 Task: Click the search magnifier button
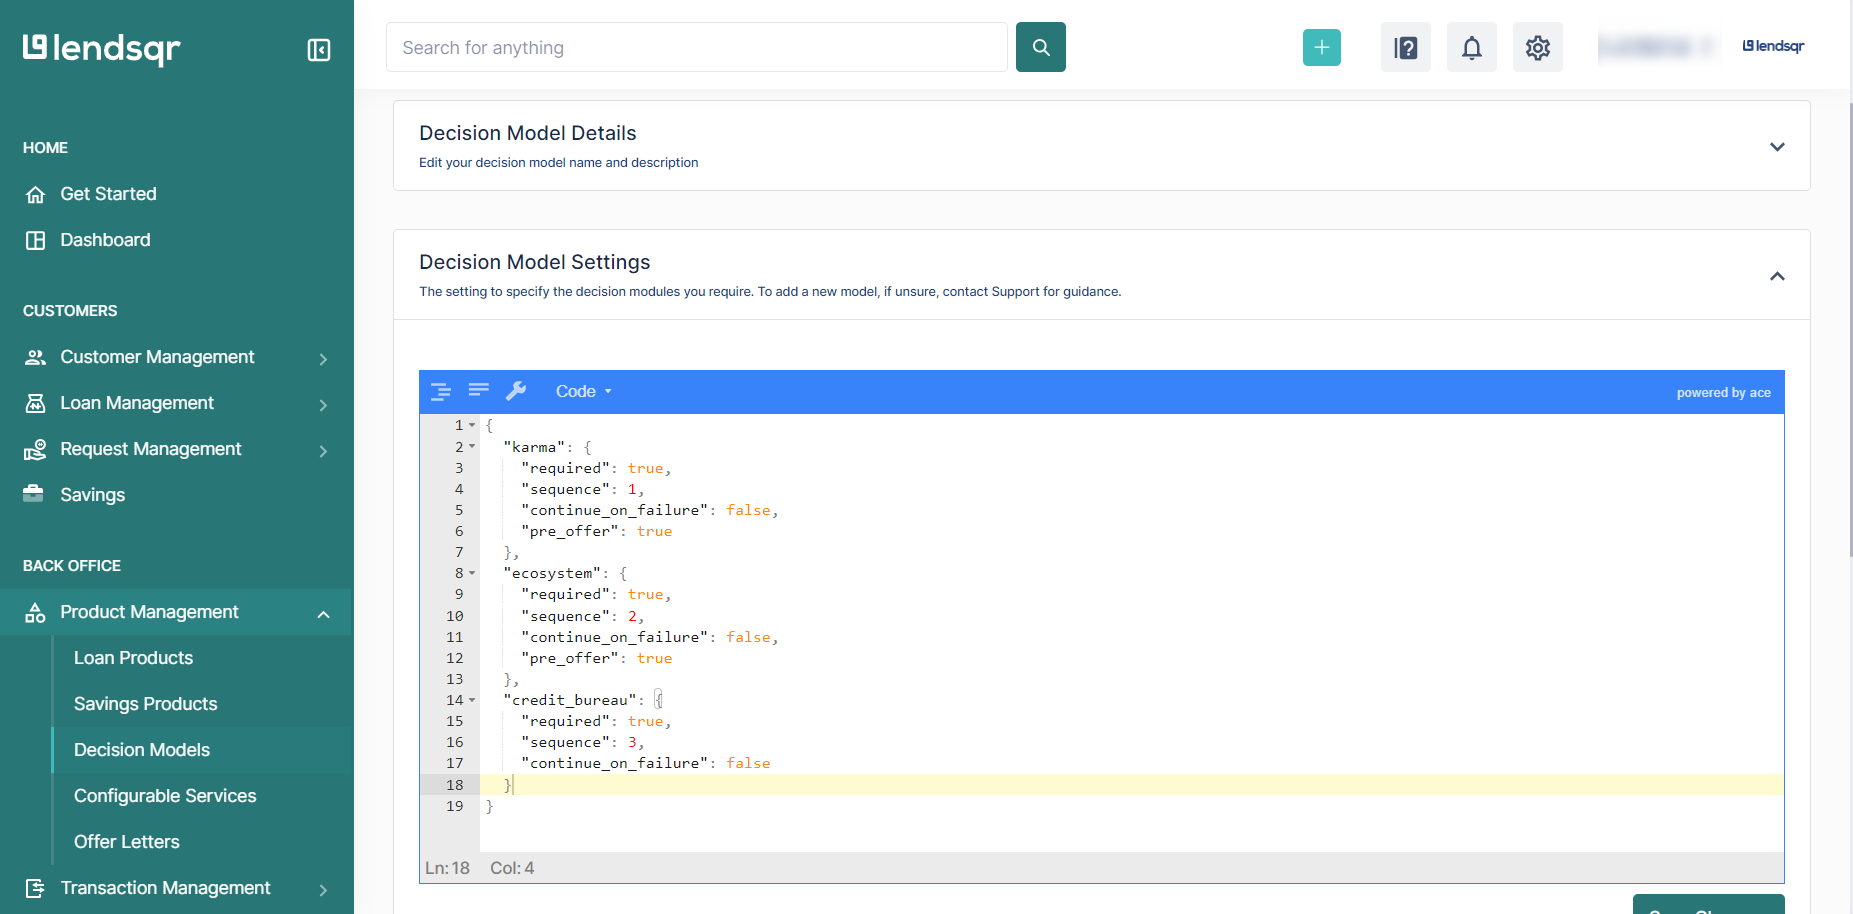(x=1041, y=47)
